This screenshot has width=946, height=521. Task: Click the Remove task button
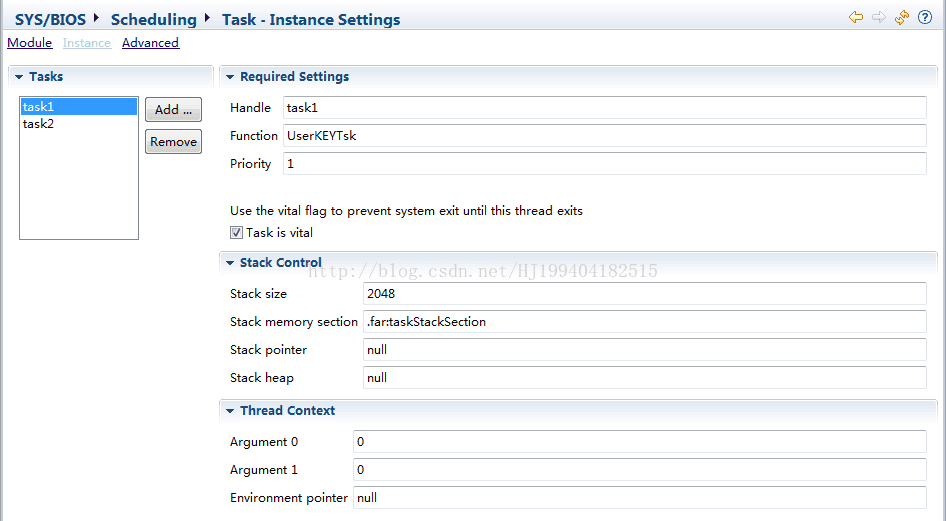pos(173,142)
